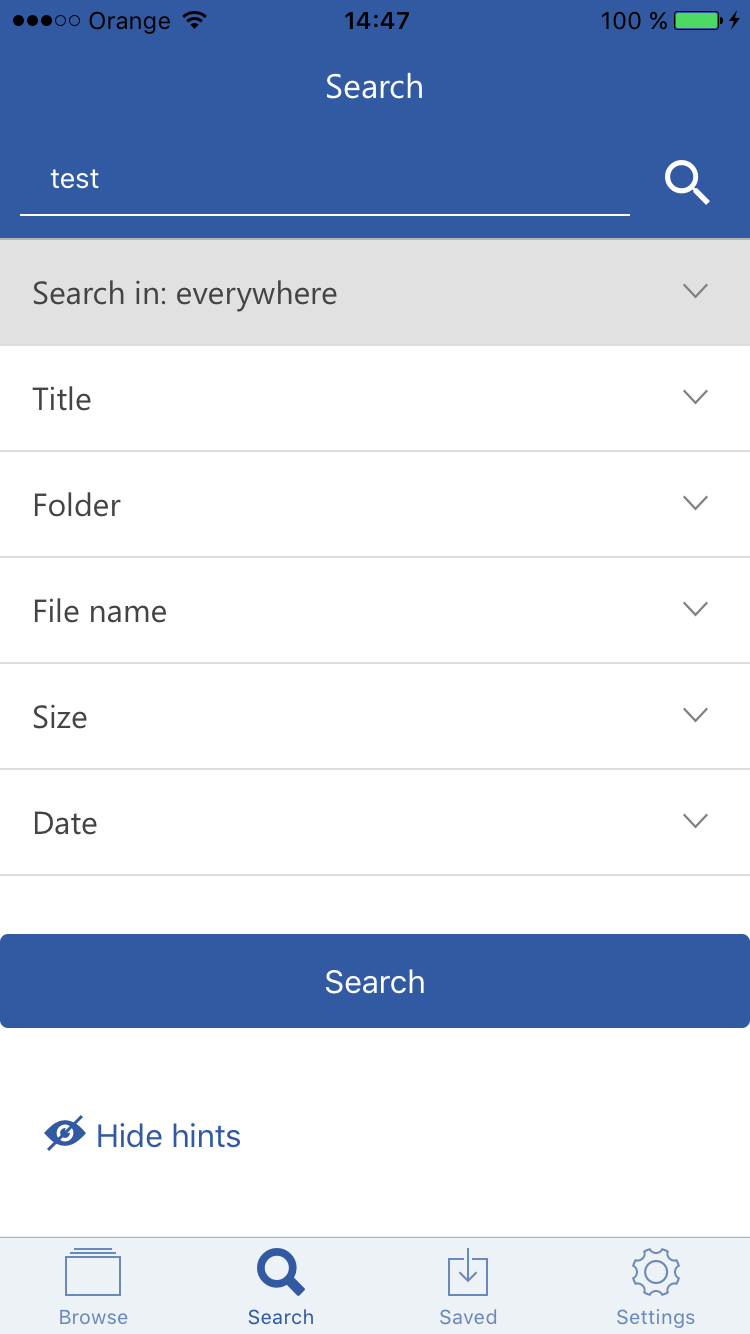
Task: Expand the Size filter chevron
Action: pos(695,715)
